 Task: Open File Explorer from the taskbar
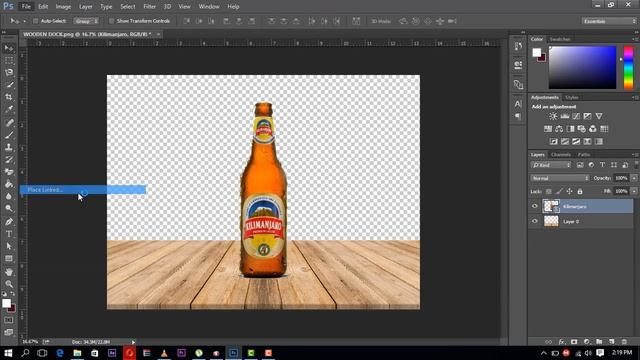point(77,353)
